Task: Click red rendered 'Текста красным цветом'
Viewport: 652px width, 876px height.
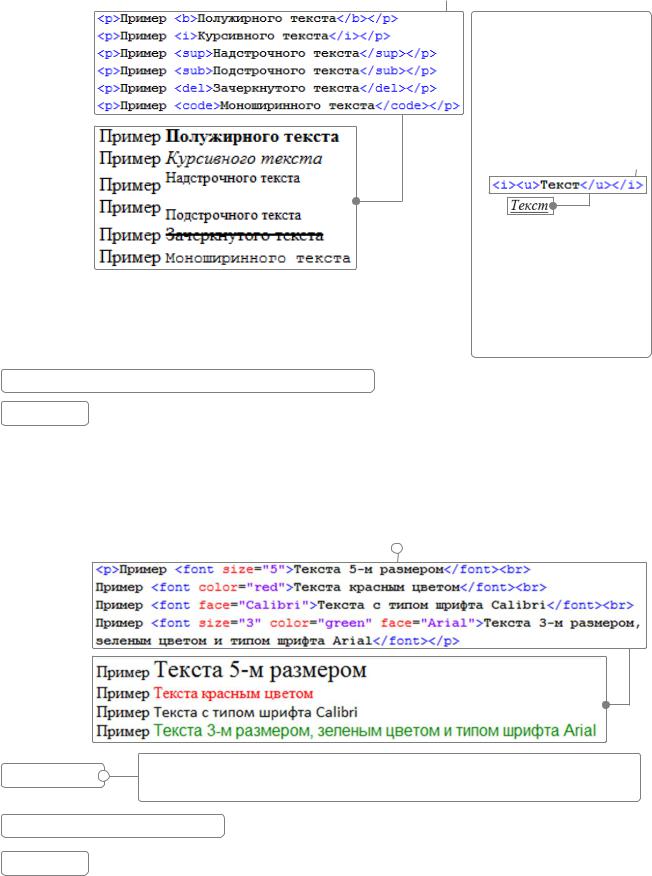Action: tap(233, 693)
